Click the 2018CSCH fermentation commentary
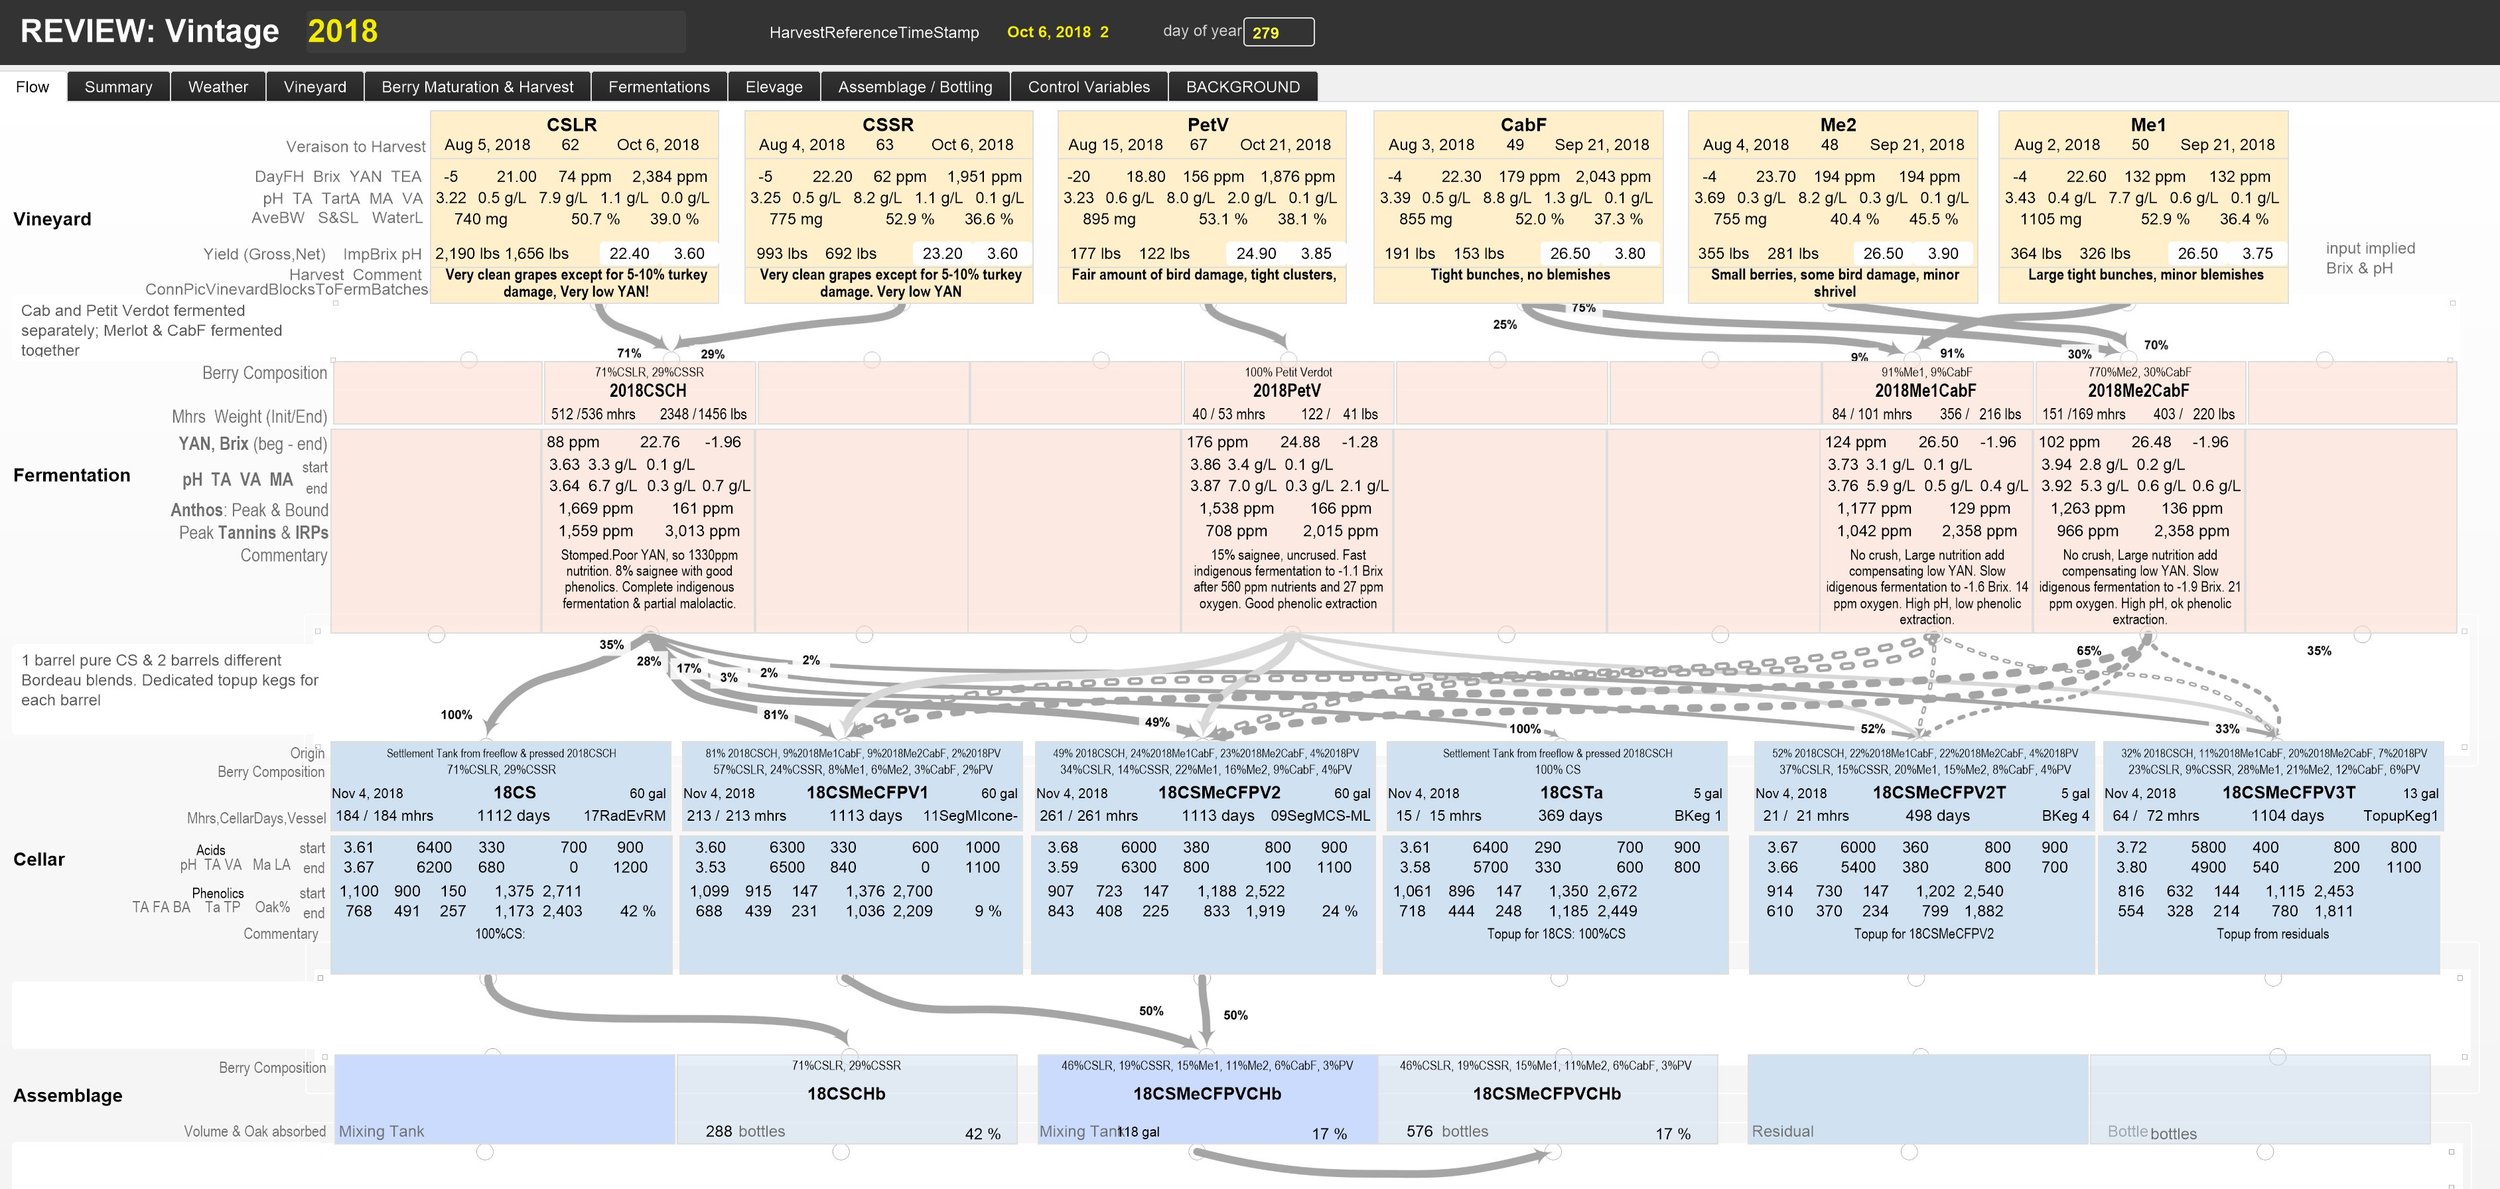 pyautogui.click(x=649, y=579)
